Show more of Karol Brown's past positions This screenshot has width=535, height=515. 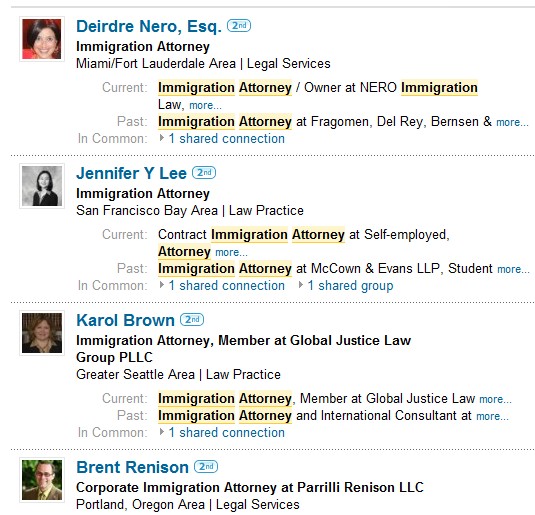click(492, 416)
